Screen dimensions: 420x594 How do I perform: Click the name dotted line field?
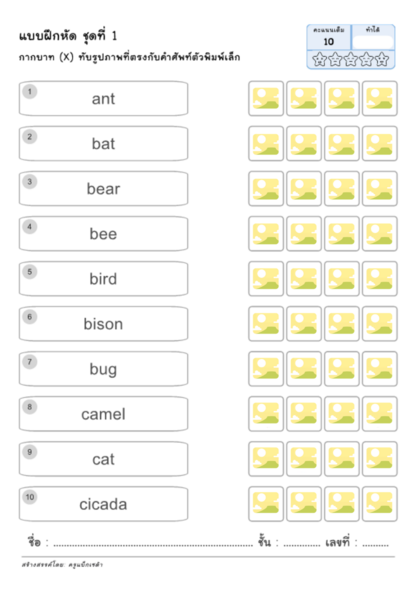click(x=153, y=545)
